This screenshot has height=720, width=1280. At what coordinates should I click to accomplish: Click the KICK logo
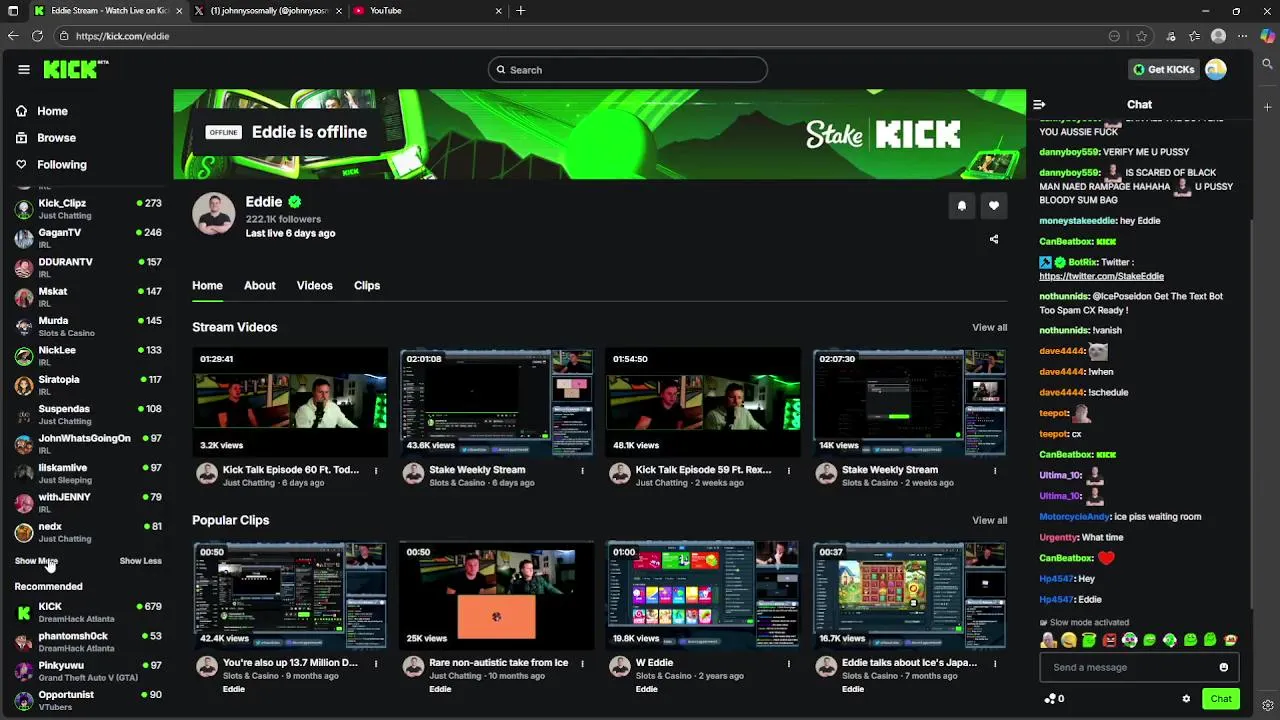[75, 69]
